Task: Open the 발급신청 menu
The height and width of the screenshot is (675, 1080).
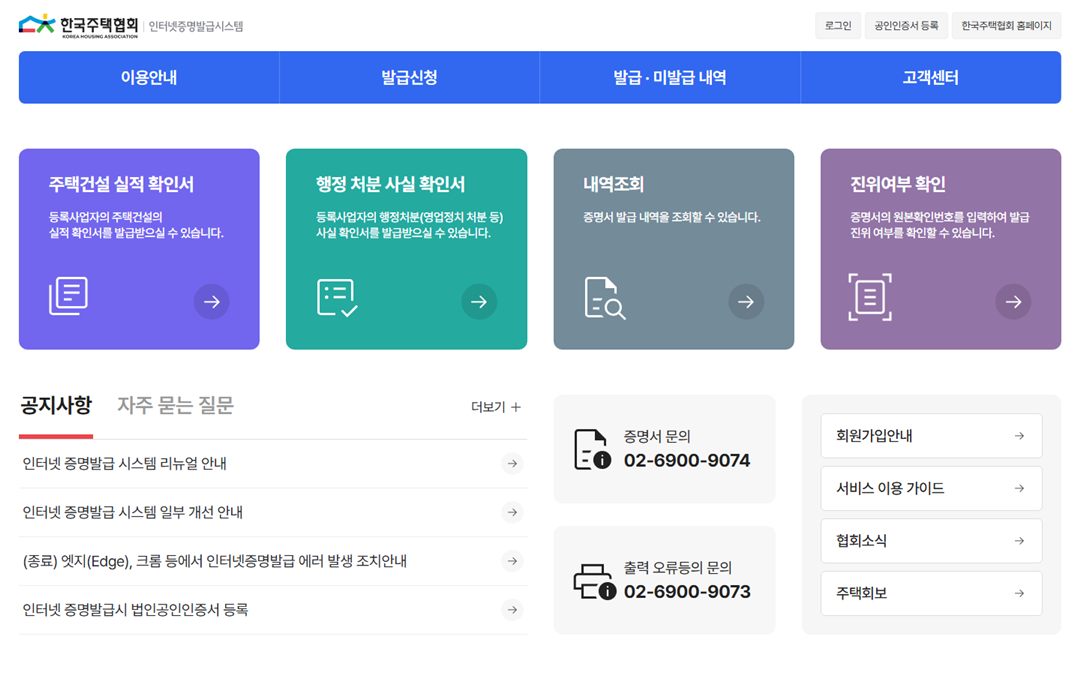Action: click(x=409, y=77)
